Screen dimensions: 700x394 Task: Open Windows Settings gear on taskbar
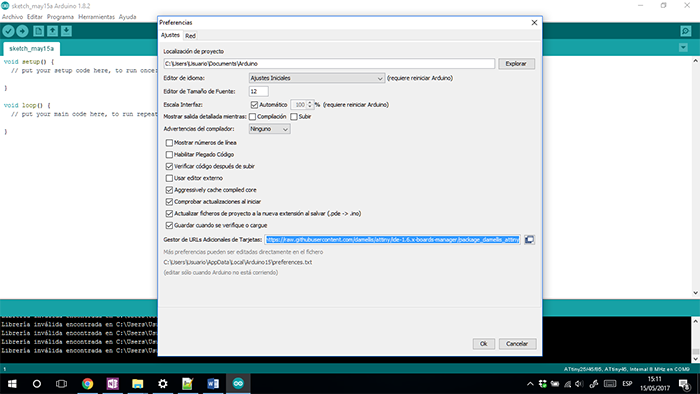[162, 384]
